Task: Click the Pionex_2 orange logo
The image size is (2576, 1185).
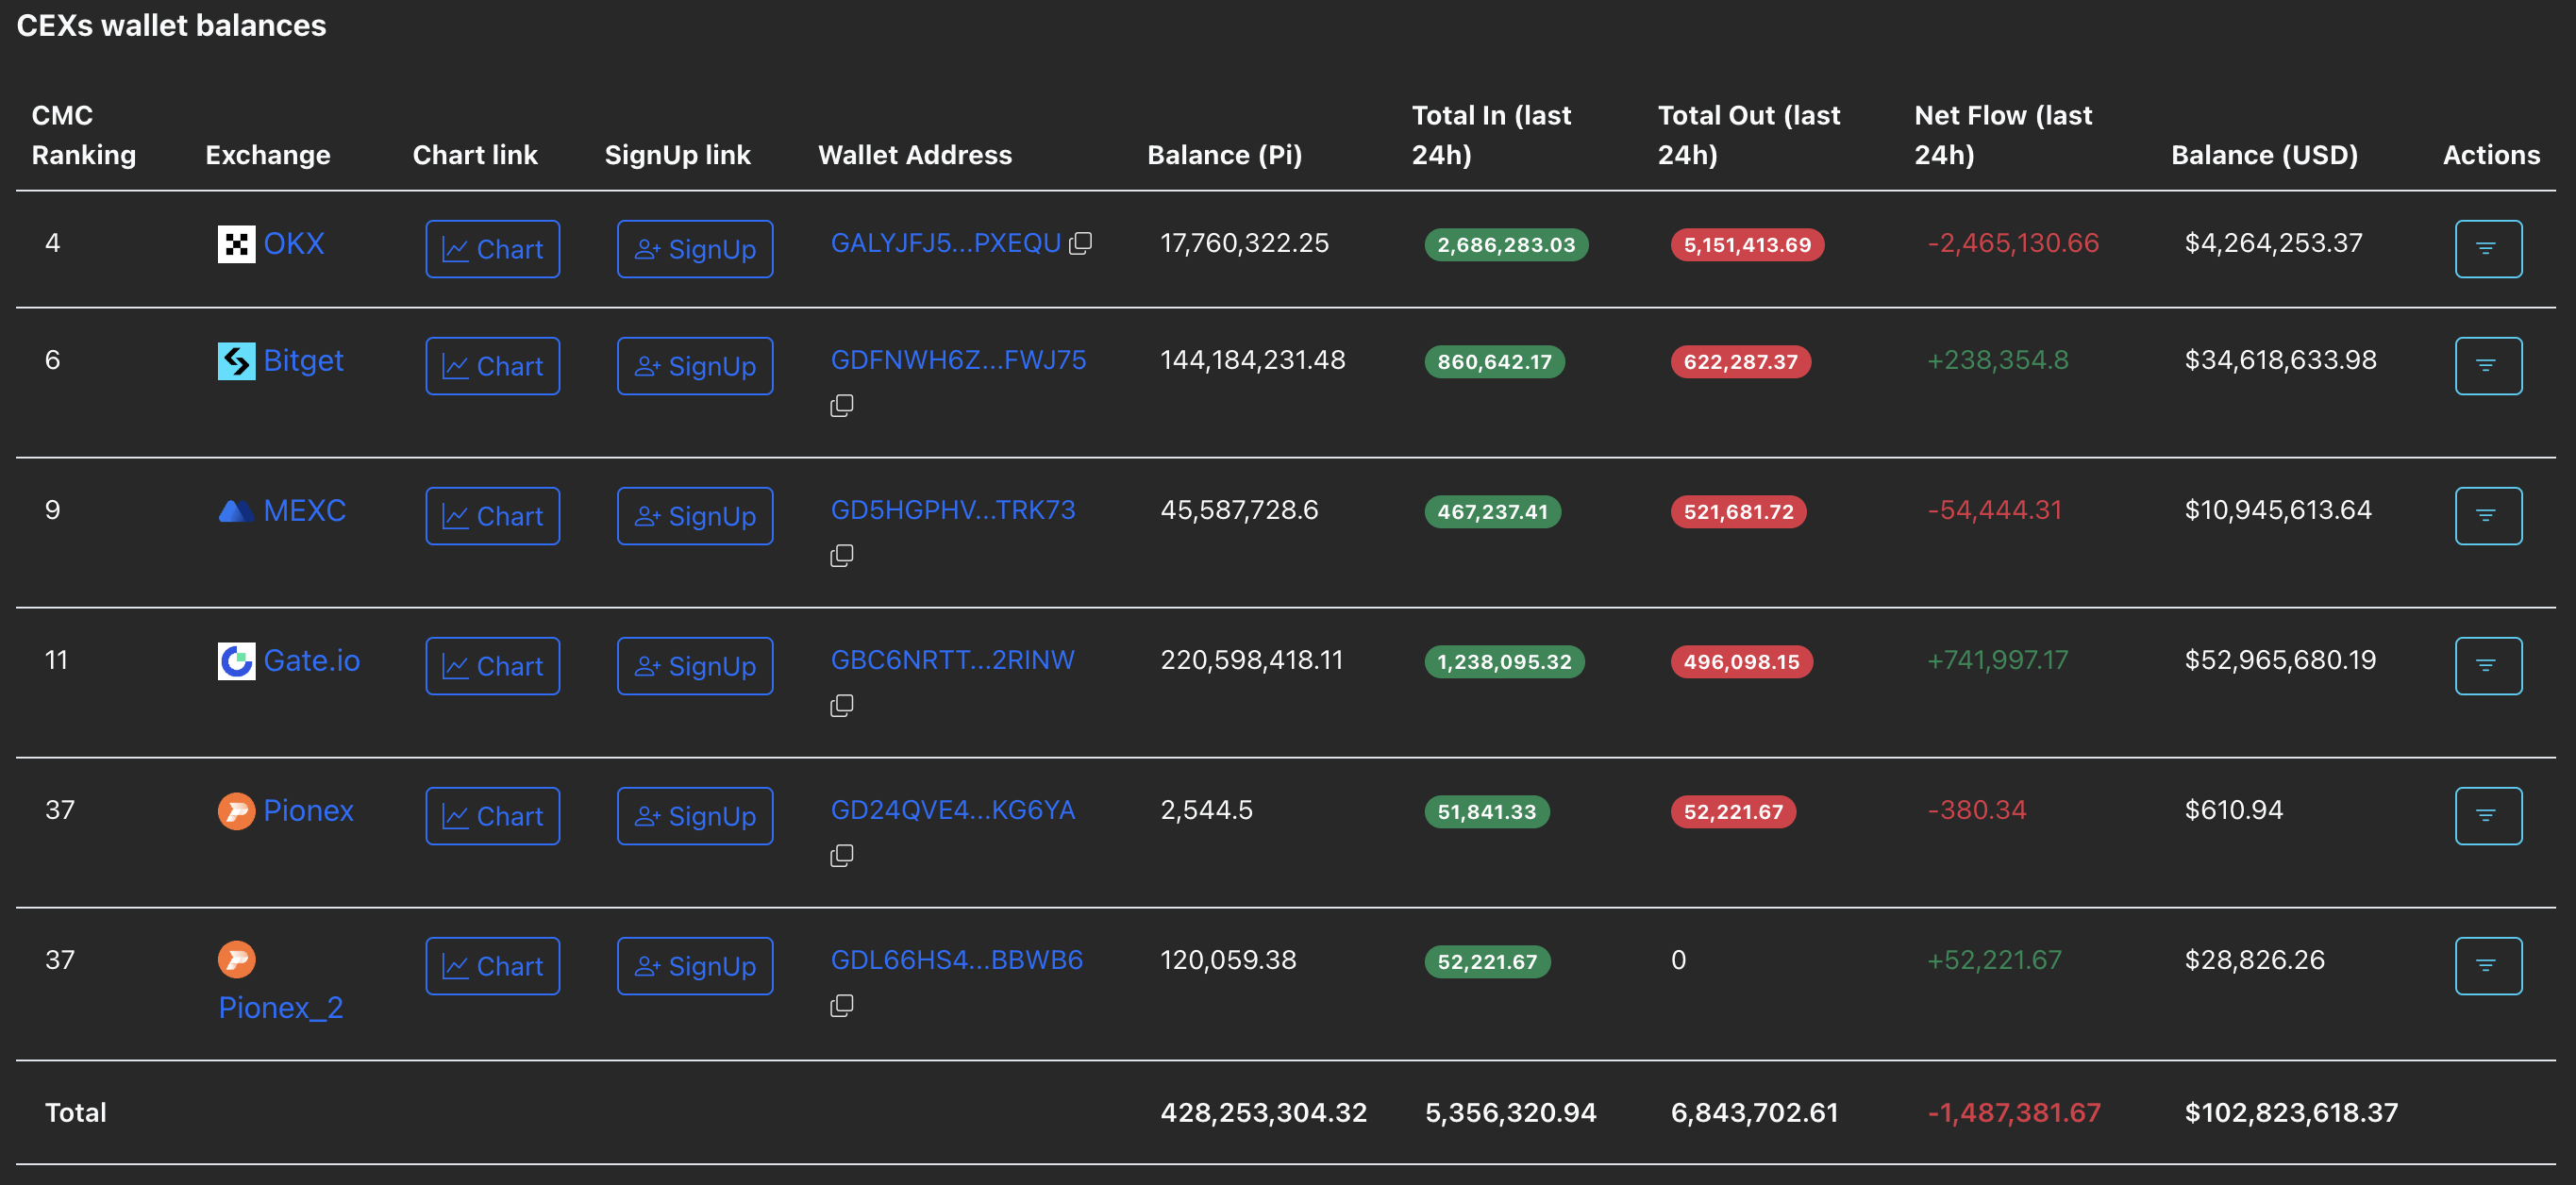Action: coord(236,960)
